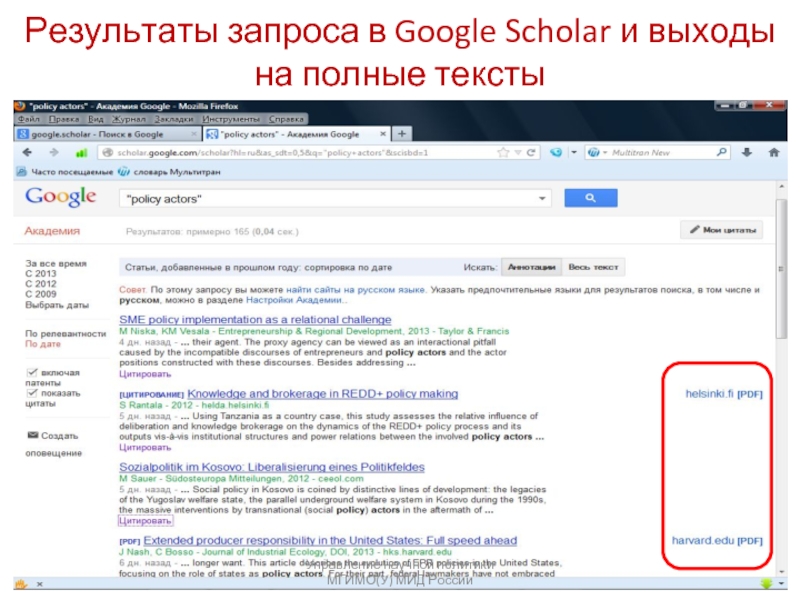Open a new tab with the plus button
This screenshot has width=800, height=600.
point(402,134)
